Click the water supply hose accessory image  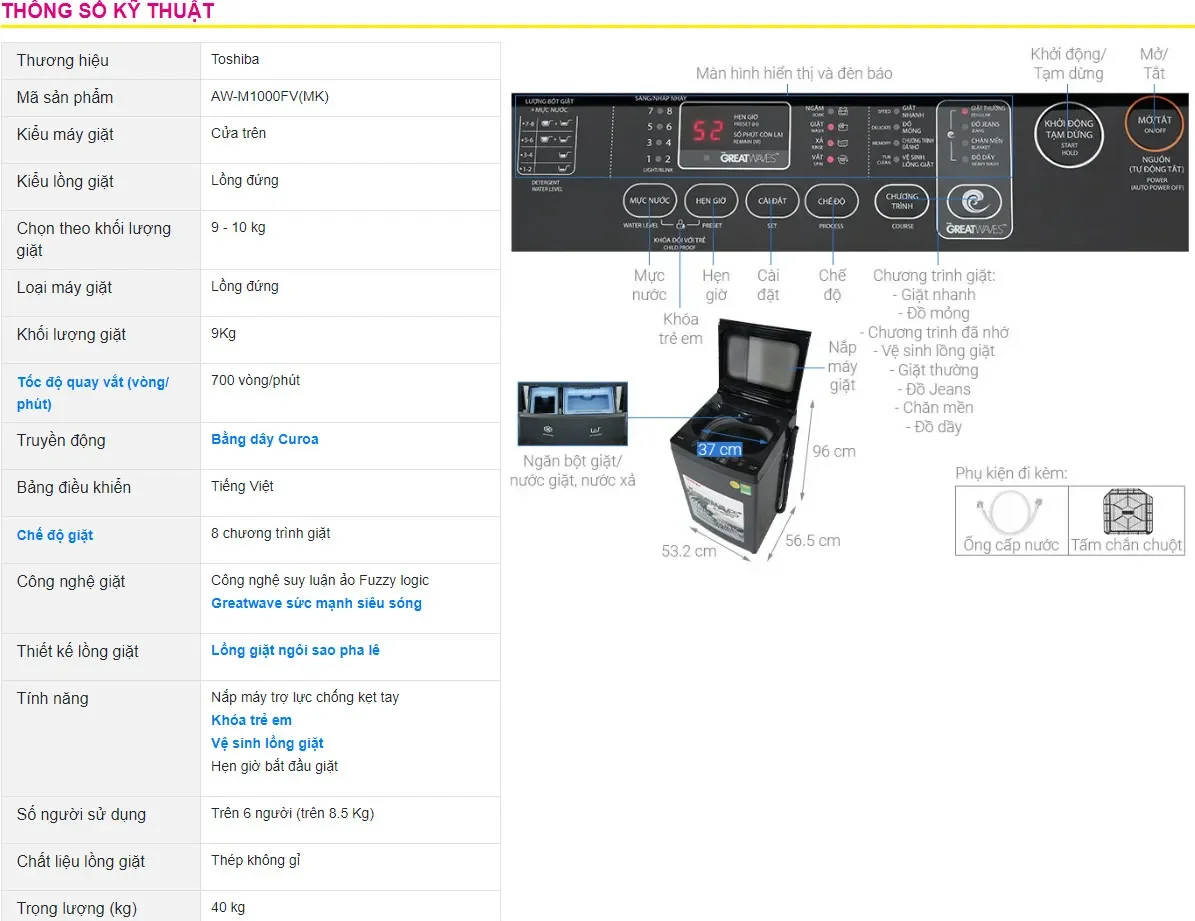tap(1011, 512)
